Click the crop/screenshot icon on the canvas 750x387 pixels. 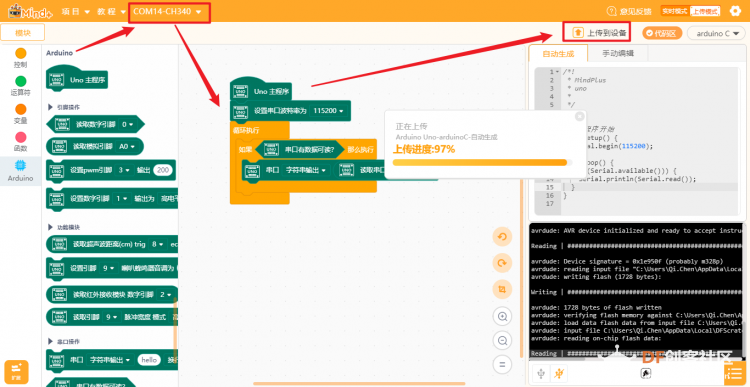pyautogui.click(x=502, y=289)
